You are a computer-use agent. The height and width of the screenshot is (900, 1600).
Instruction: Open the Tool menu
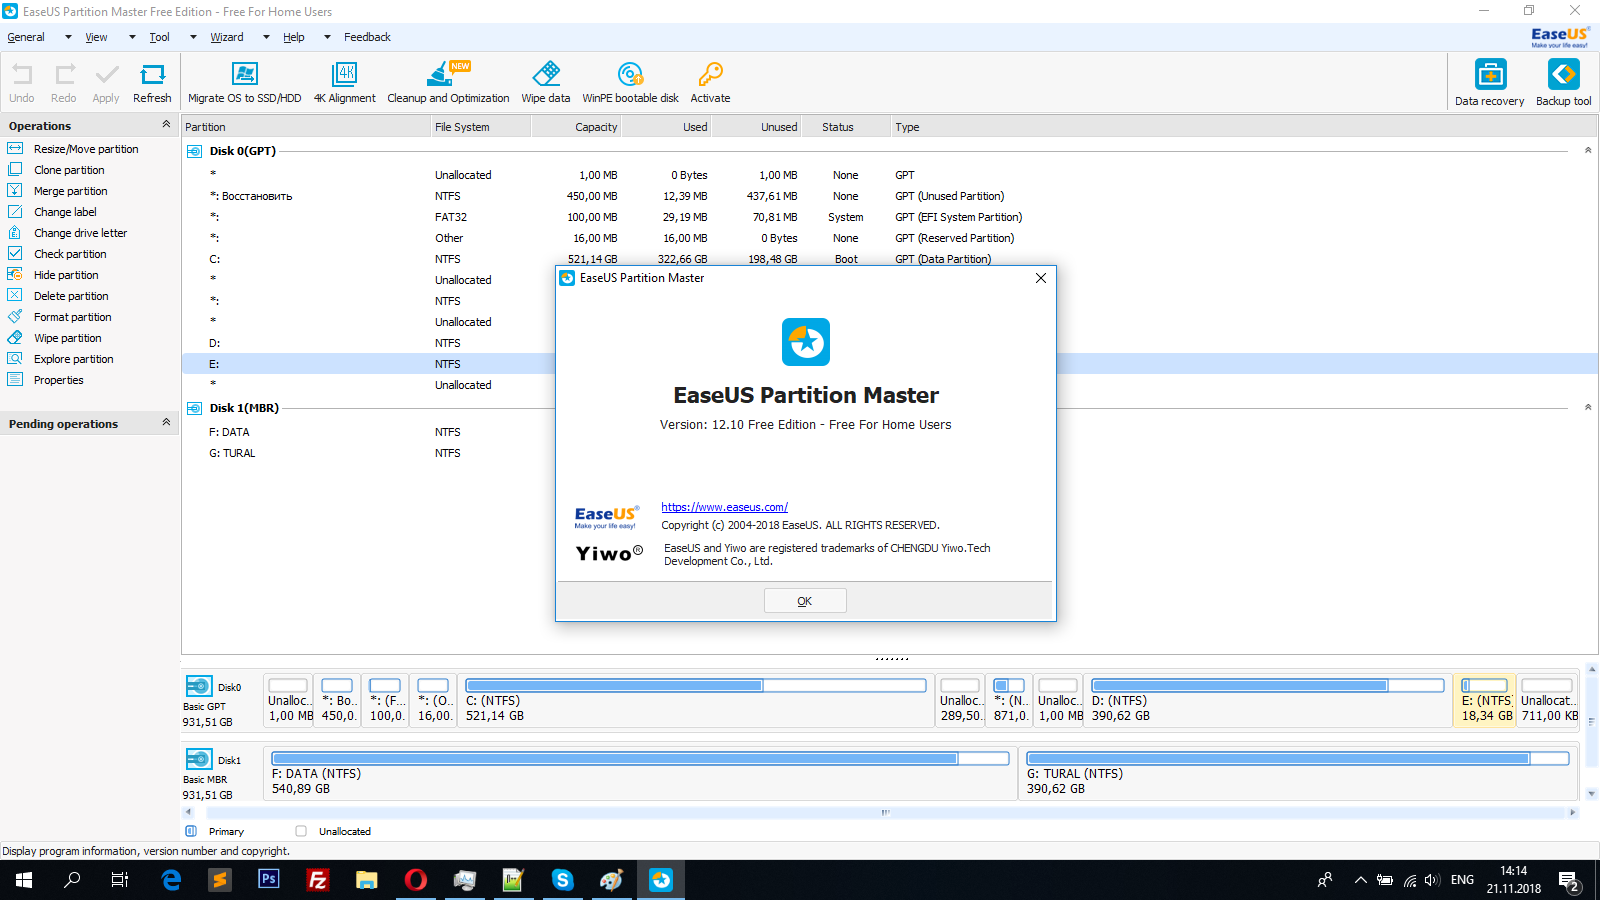coord(159,37)
